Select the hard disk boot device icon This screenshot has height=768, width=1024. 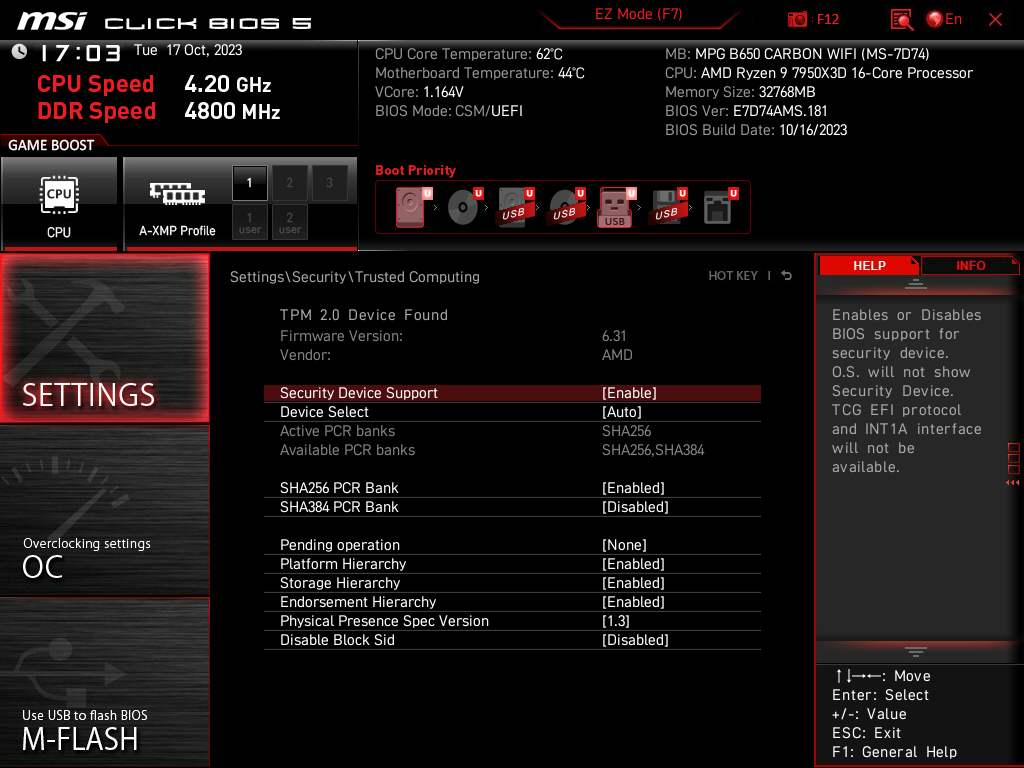pyautogui.click(x=413, y=206)
